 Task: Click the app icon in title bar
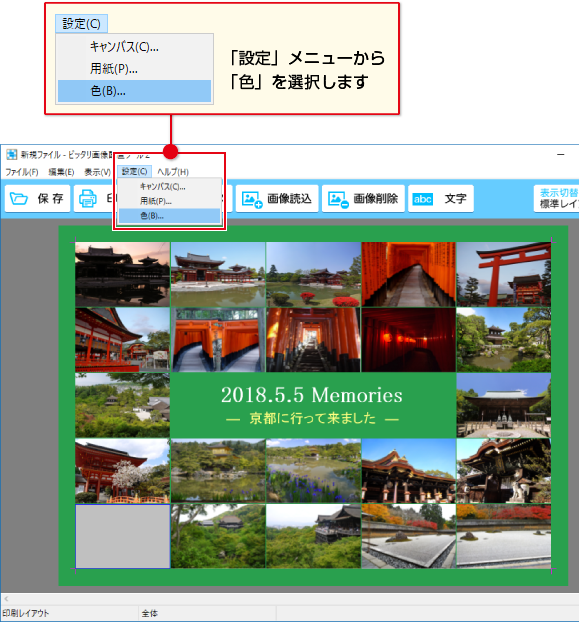pos(12,155)
